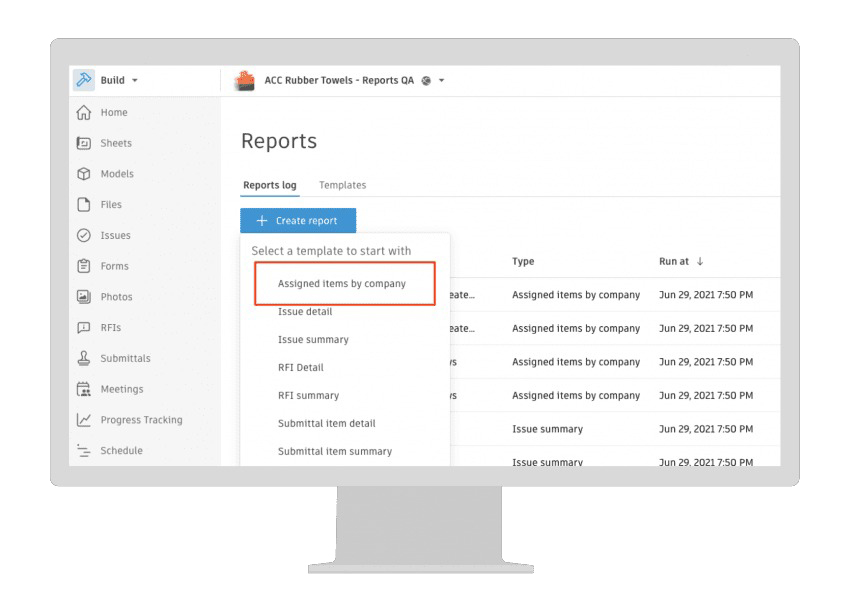Click the Meetings calendar icon
The width and height of the screenshot is (855, 600).
(83, 389)
